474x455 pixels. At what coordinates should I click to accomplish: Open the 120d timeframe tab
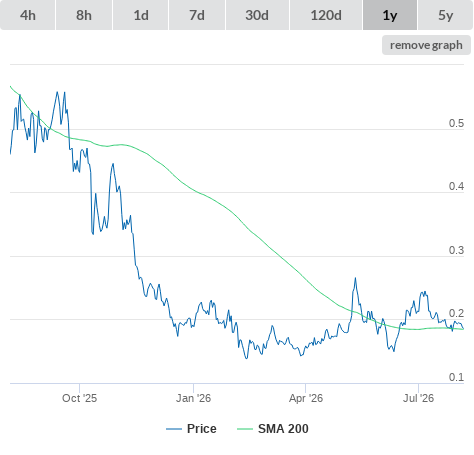pos(326,15)
